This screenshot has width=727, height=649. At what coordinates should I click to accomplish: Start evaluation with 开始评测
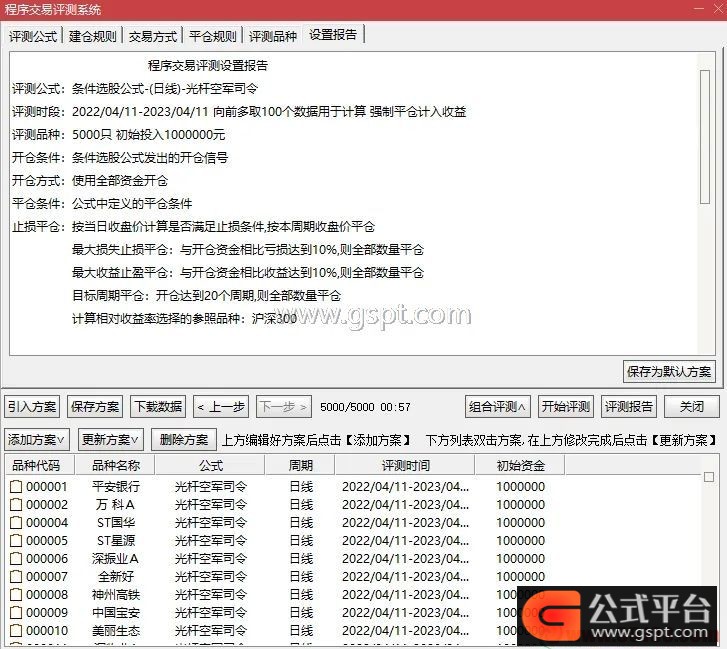pyautogui.click(x=566, y=407)
